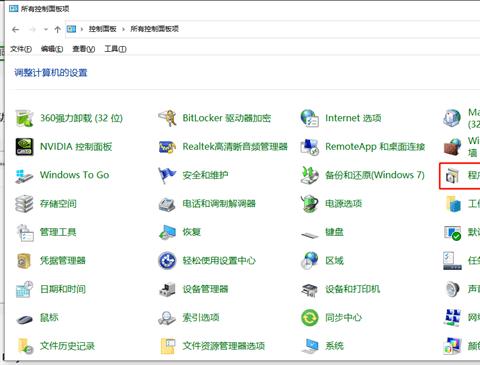
Task: Open the 查看(V) menu
Action: [83, 49]
